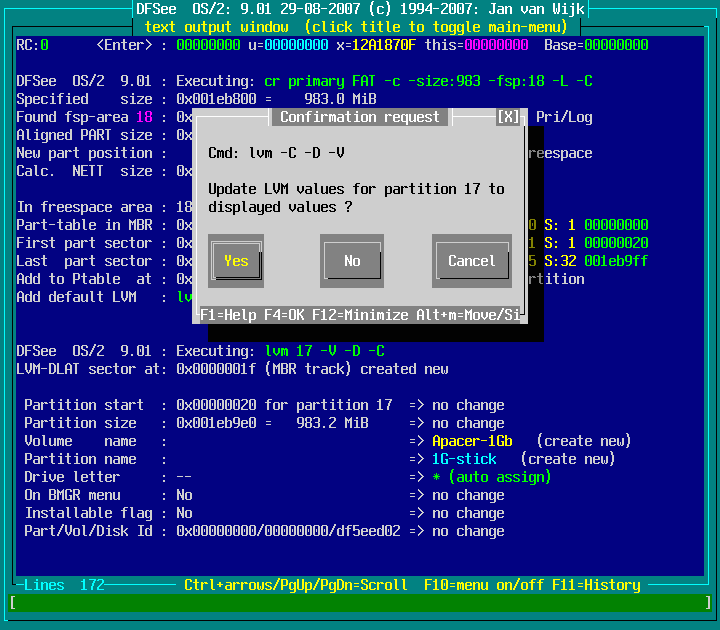The width and height of the screenshot is (720, 630).
Task: Click the text output window title to toggle main-menu
Action: click(359, 27)
